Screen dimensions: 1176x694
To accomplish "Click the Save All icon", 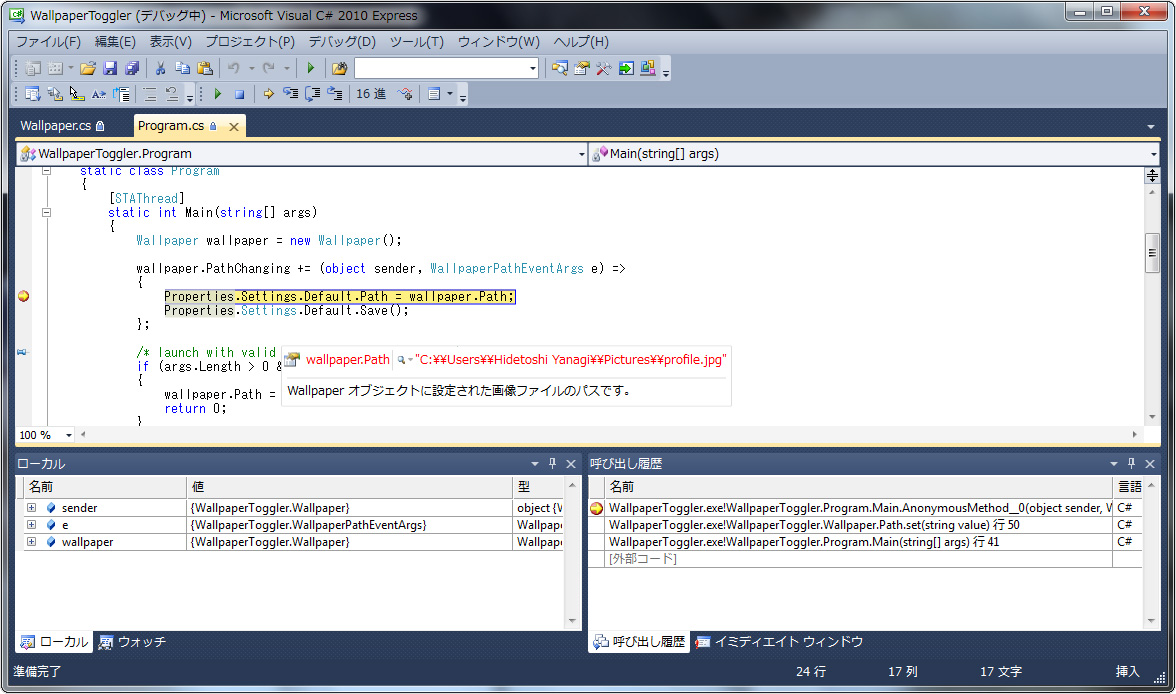I will [132, 68].
